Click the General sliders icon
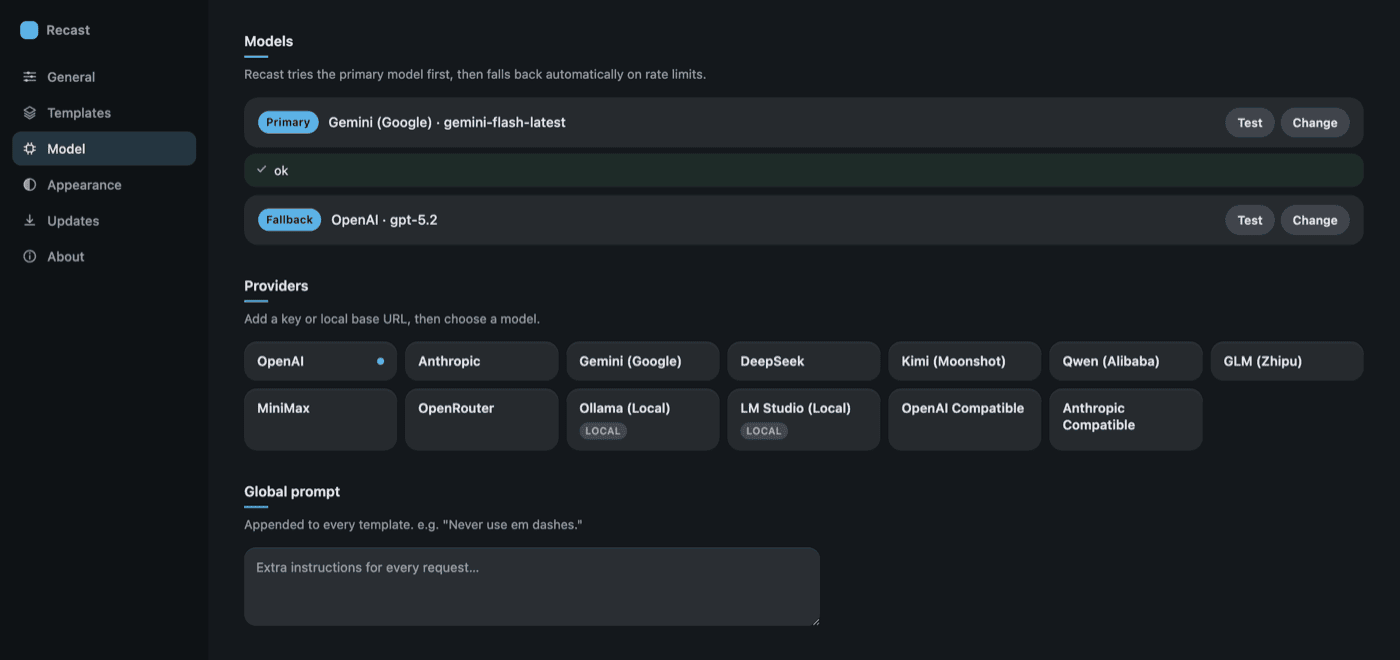 (x=30, y=77)
